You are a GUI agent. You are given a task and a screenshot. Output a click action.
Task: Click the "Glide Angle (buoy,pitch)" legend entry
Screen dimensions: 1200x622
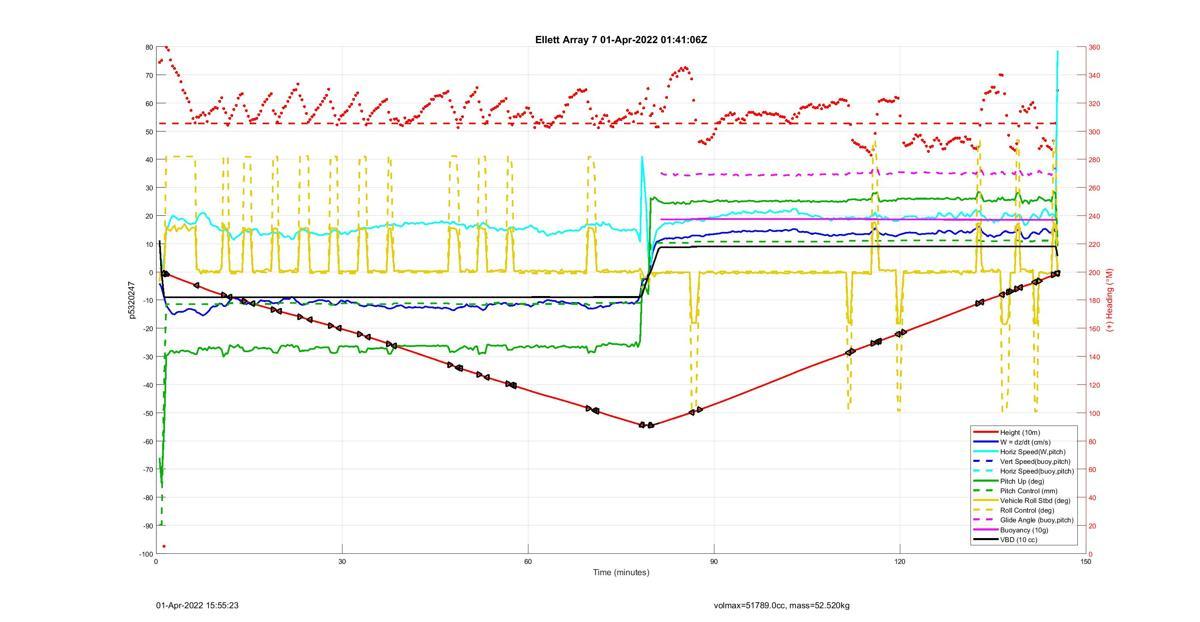pos(1036,520)
